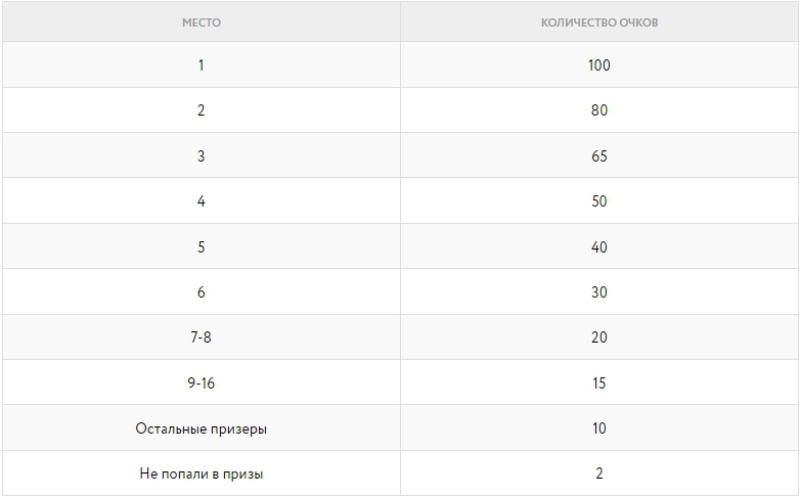Click the КОЛИЧЕСТВО ОЧКОВ column header
Viewport: 800px width, 497px height.
coord(599,22)
